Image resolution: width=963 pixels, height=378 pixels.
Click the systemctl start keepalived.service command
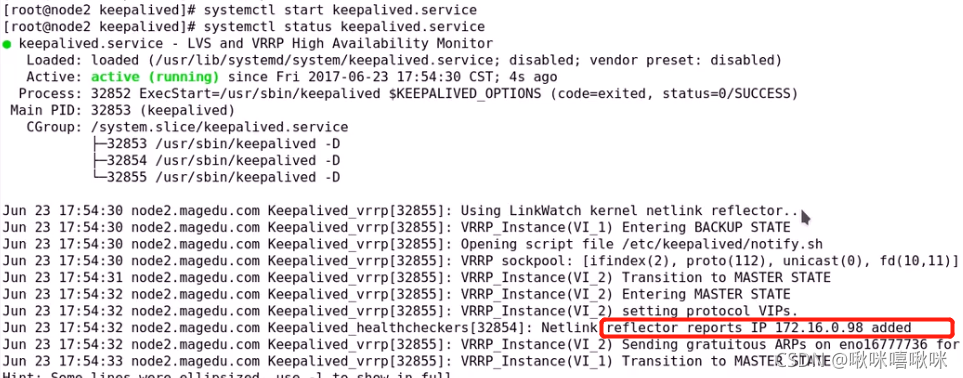[340, 10]
